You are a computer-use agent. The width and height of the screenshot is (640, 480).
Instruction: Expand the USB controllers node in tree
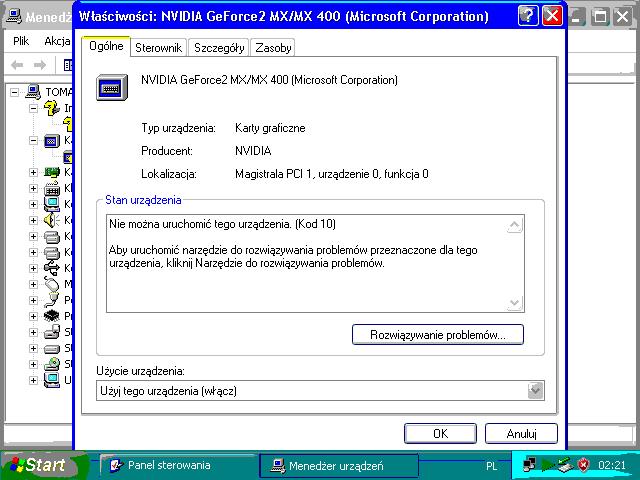[33, 268]
